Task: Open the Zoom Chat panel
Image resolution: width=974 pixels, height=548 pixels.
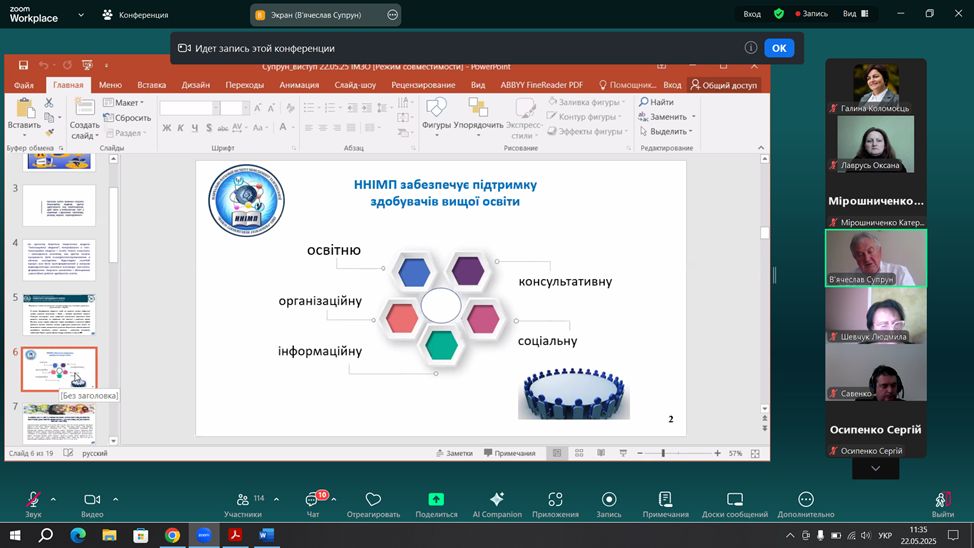Action: (311, 501)
